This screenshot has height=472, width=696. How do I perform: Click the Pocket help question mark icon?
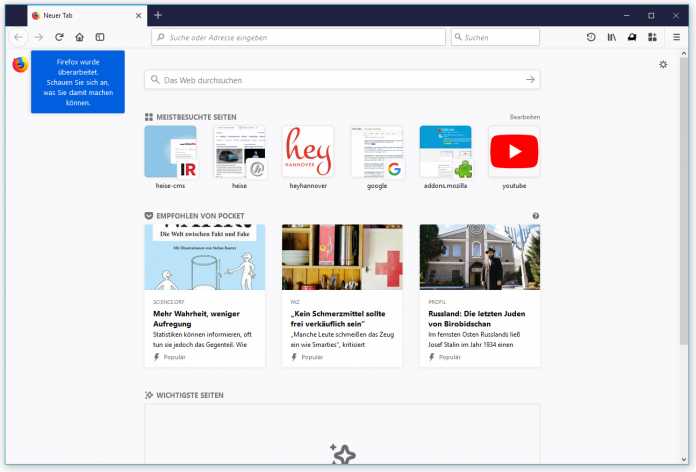click(x=536, y=215)
